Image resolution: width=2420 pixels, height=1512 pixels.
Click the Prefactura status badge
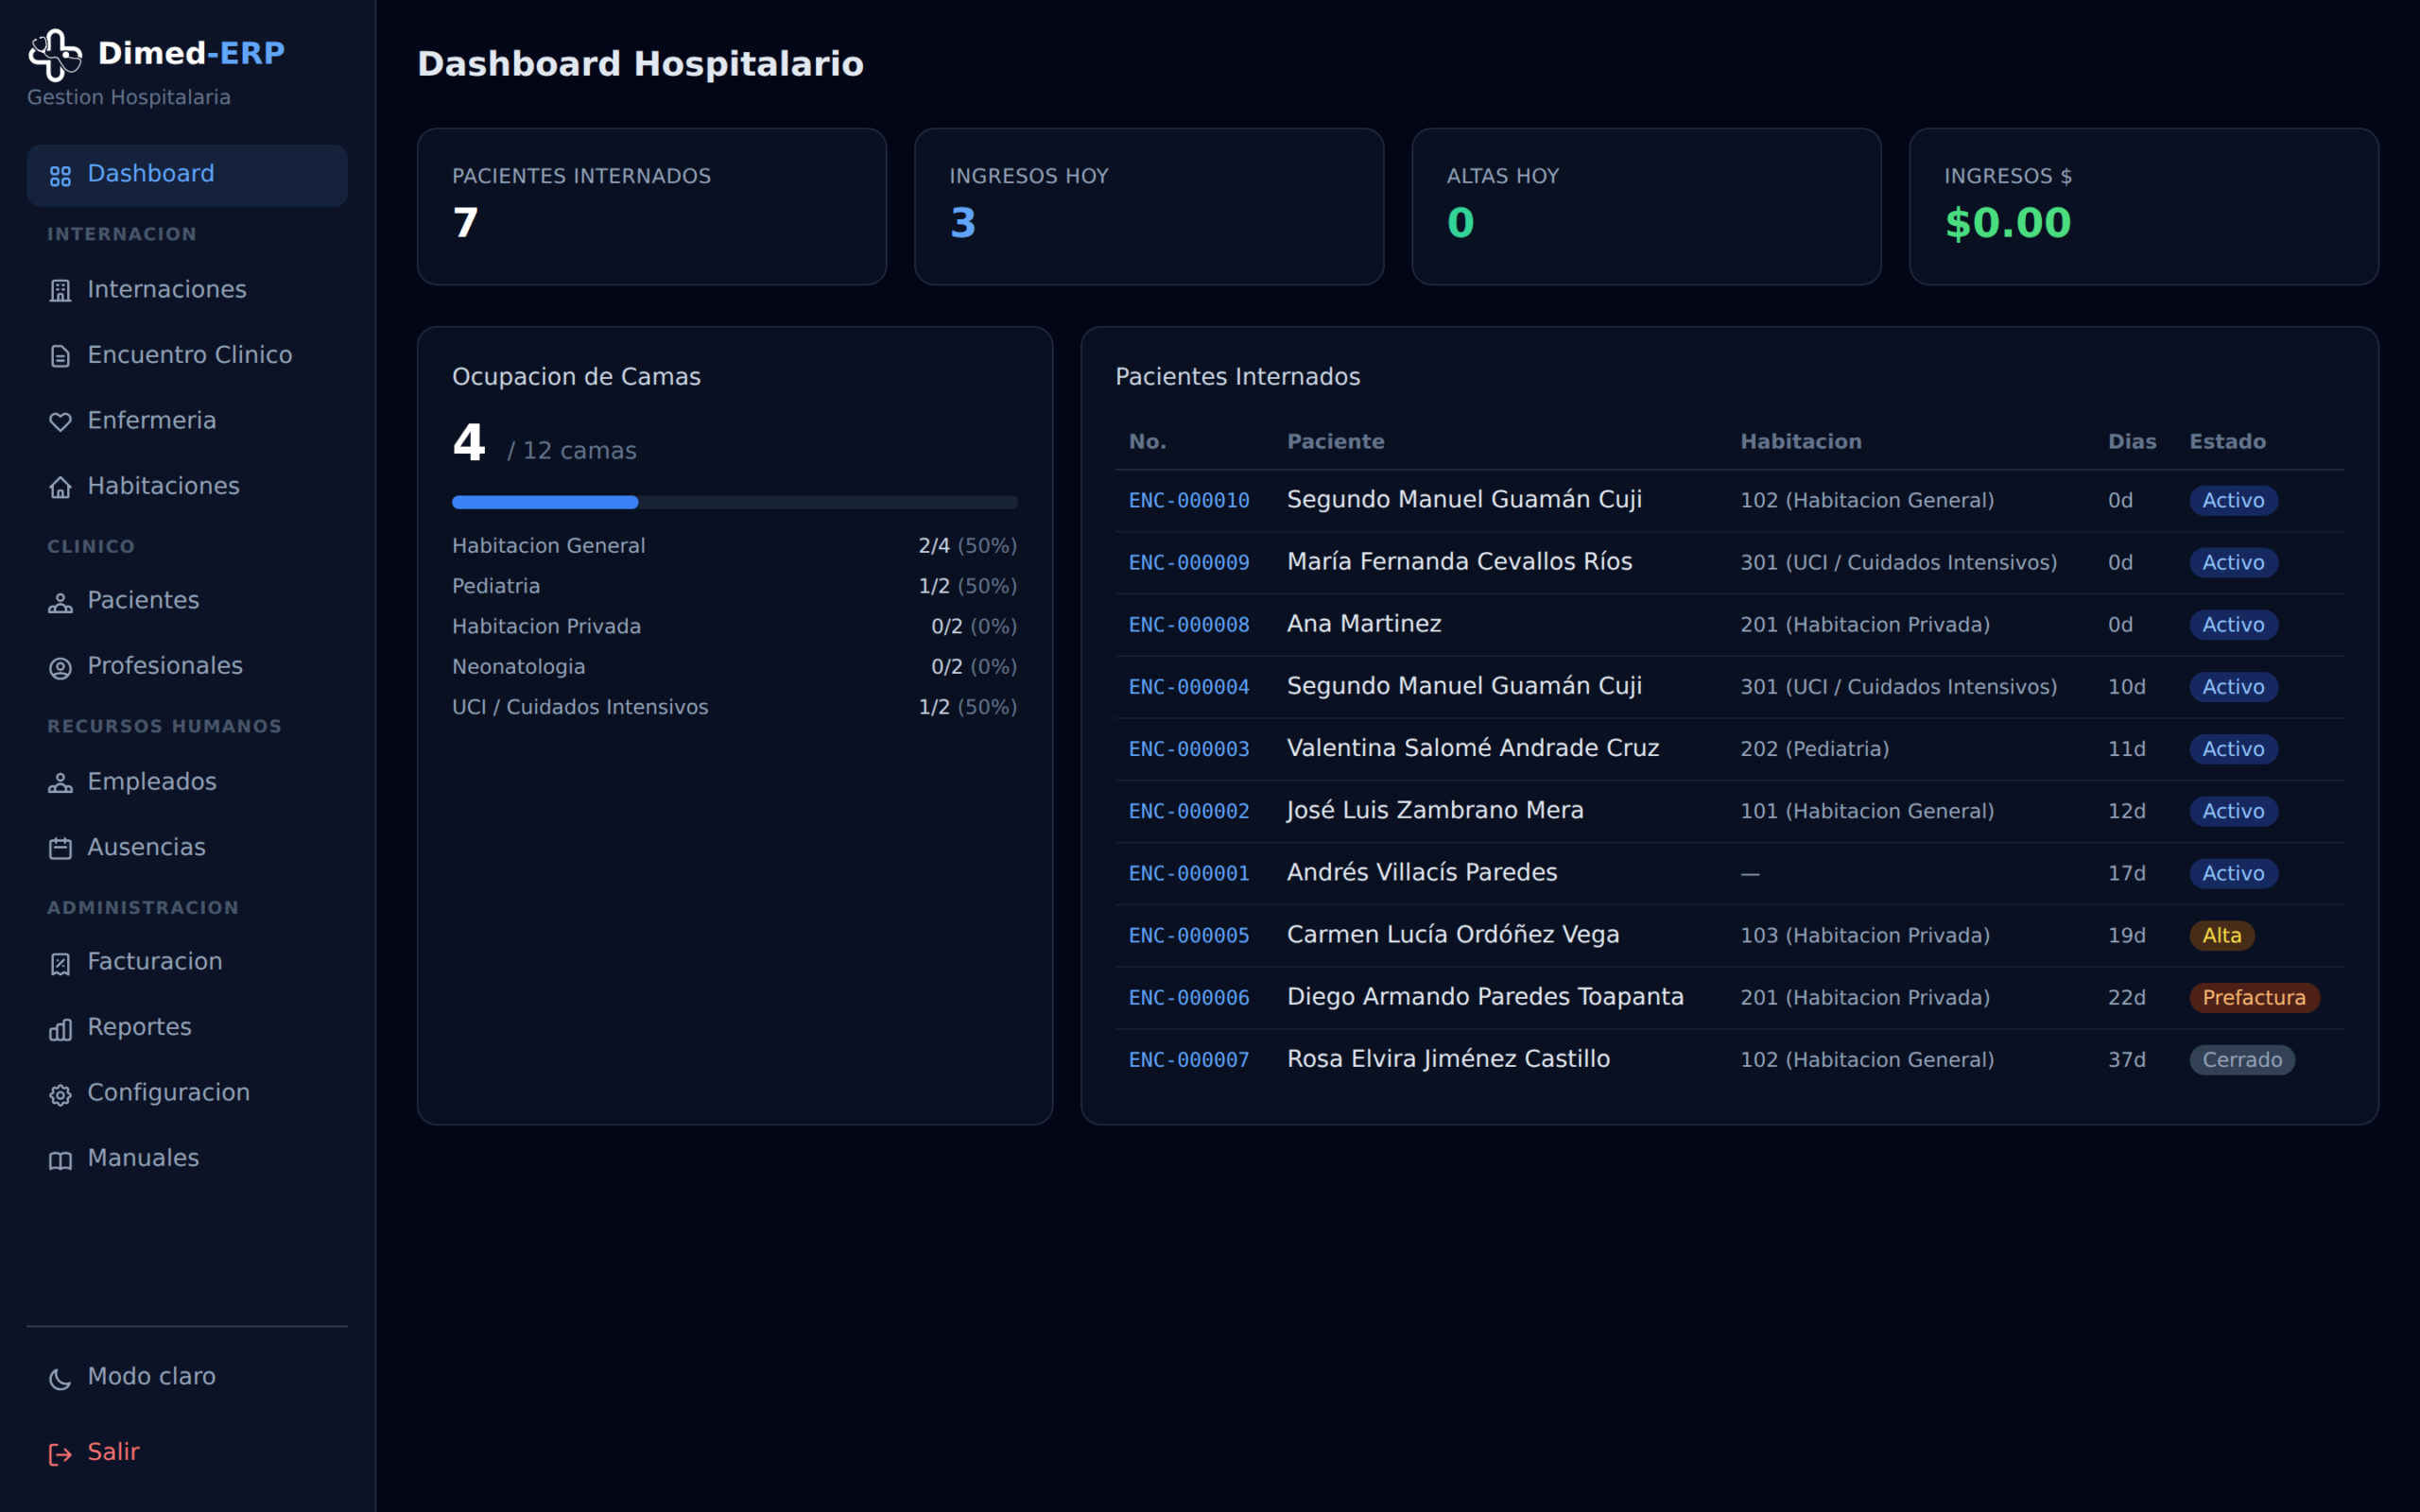tap(2254, 998)
